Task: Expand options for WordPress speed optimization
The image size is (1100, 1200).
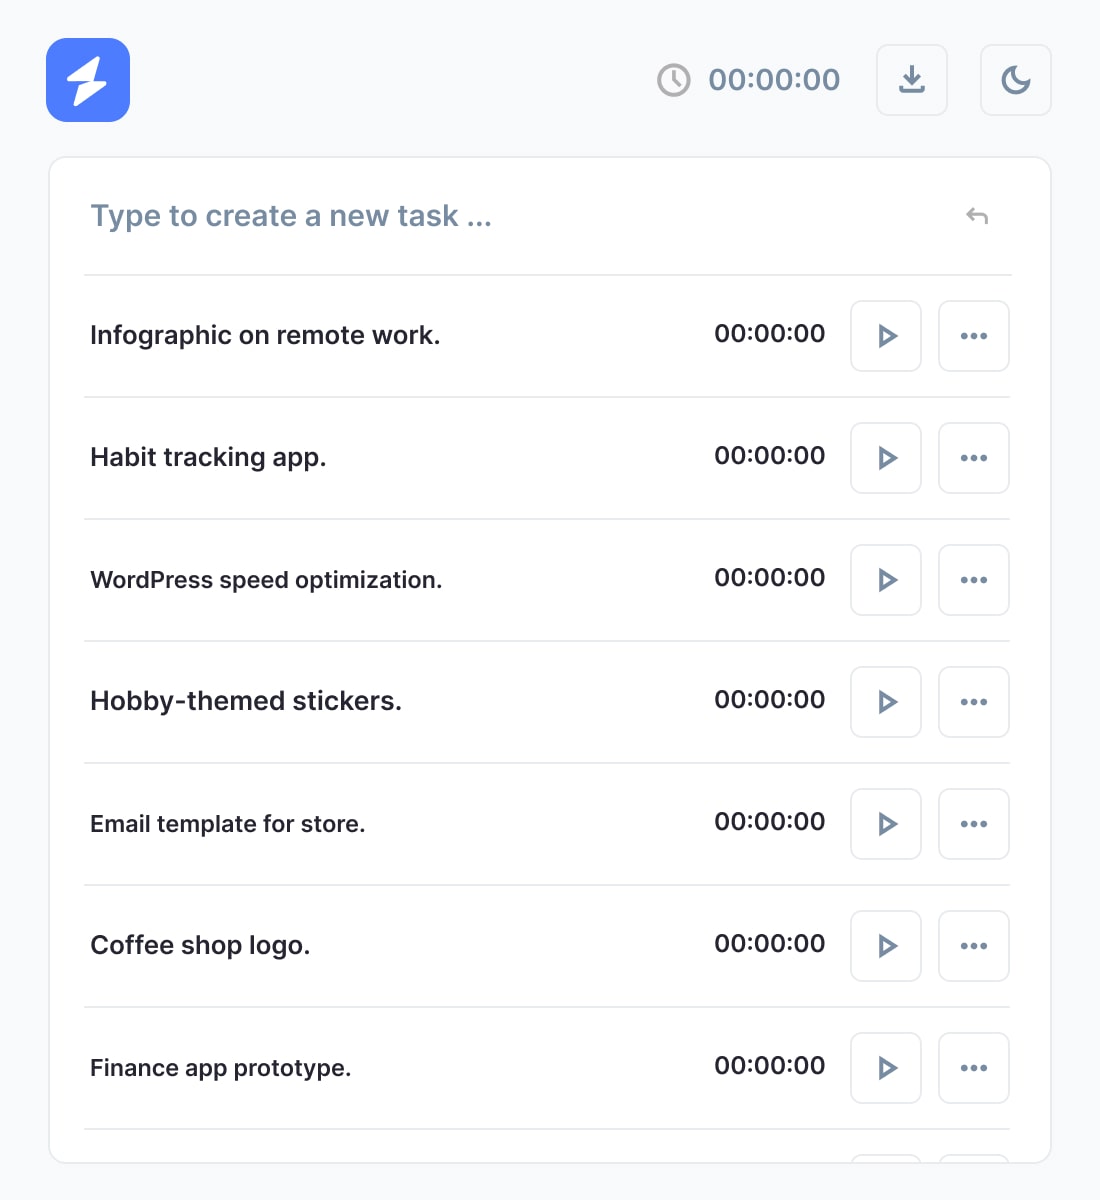Action: 973,580
